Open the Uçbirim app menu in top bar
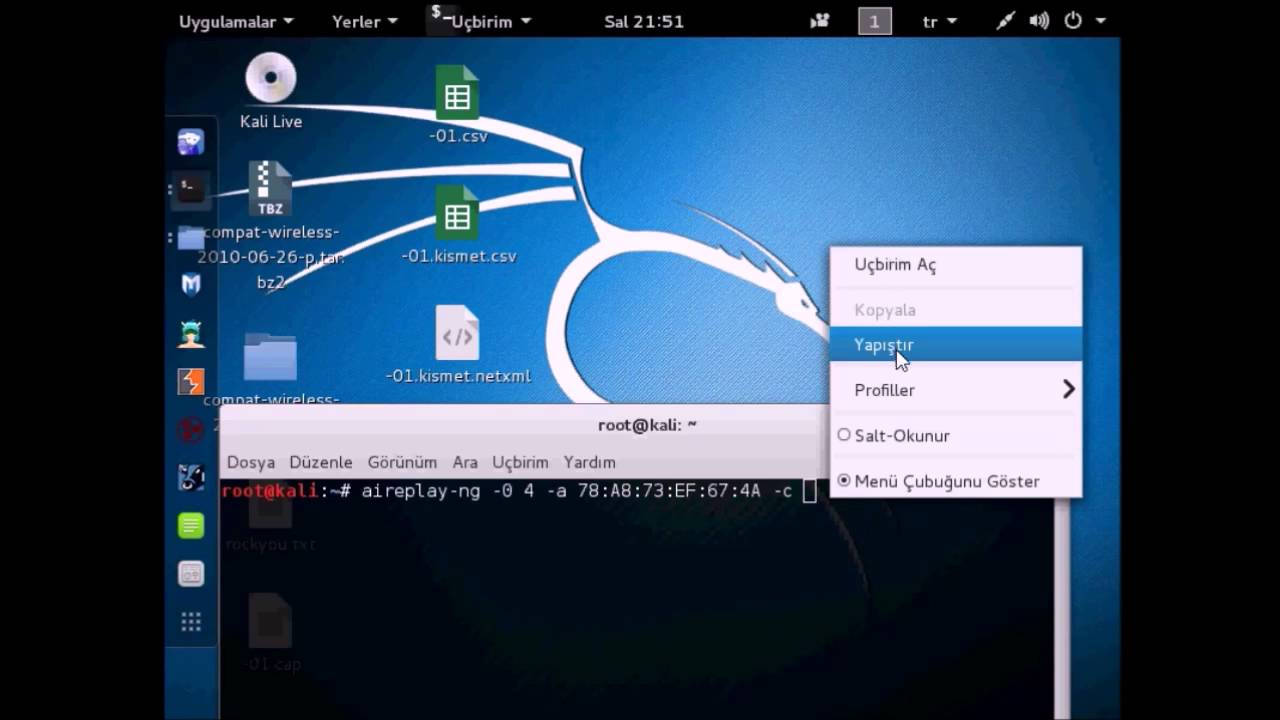 click(481, 21)
